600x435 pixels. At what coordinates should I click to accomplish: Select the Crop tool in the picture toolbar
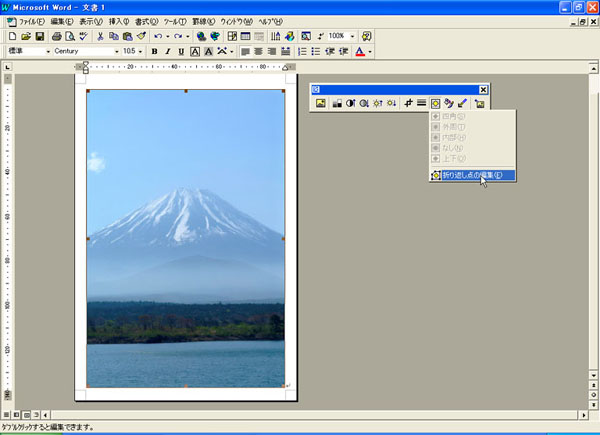point(409,103)
